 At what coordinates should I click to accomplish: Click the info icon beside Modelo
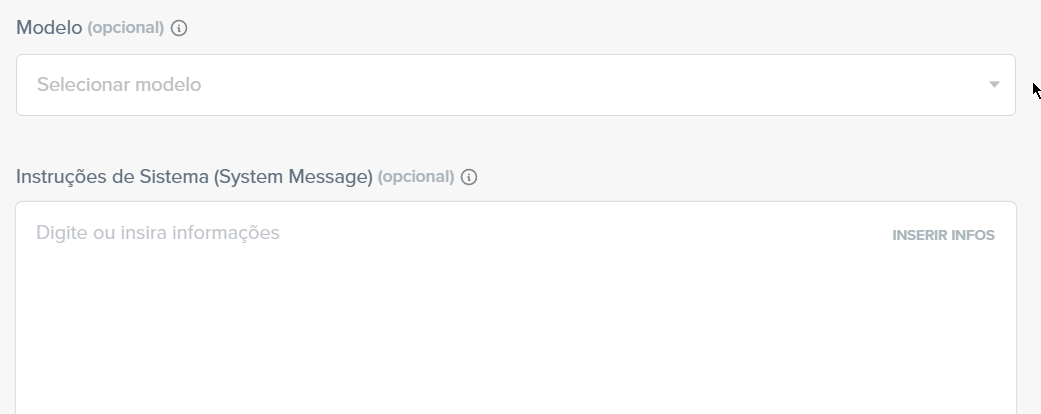[179, 28]
